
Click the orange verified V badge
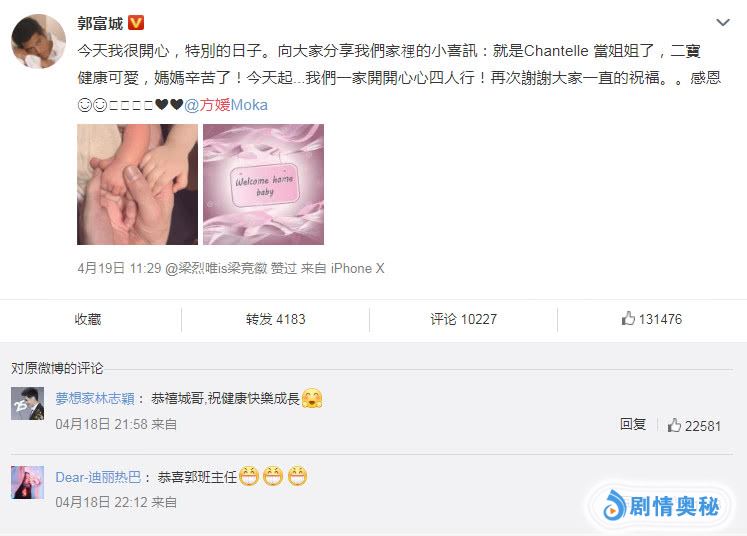tap(136, 22)
